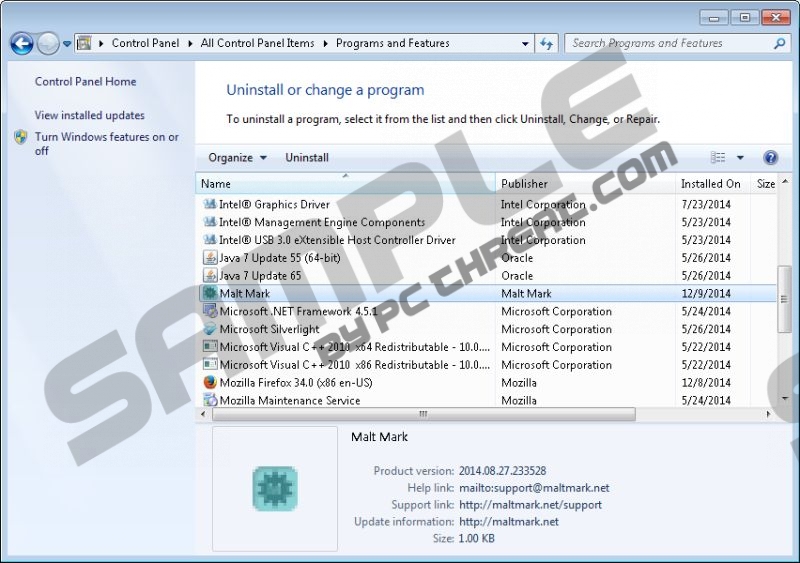Click the Search Programs and Features field
800x563 pixels.
[x=665, y=43]
